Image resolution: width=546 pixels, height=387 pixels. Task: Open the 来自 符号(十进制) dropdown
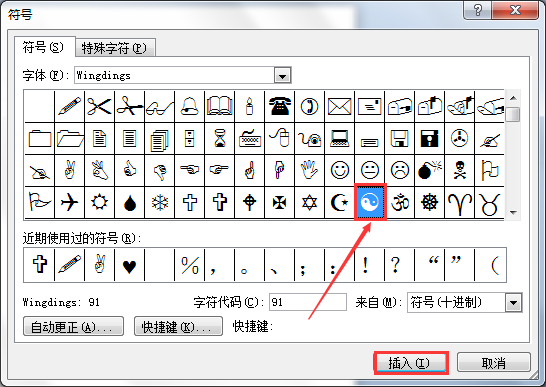(x=513, y=302)
